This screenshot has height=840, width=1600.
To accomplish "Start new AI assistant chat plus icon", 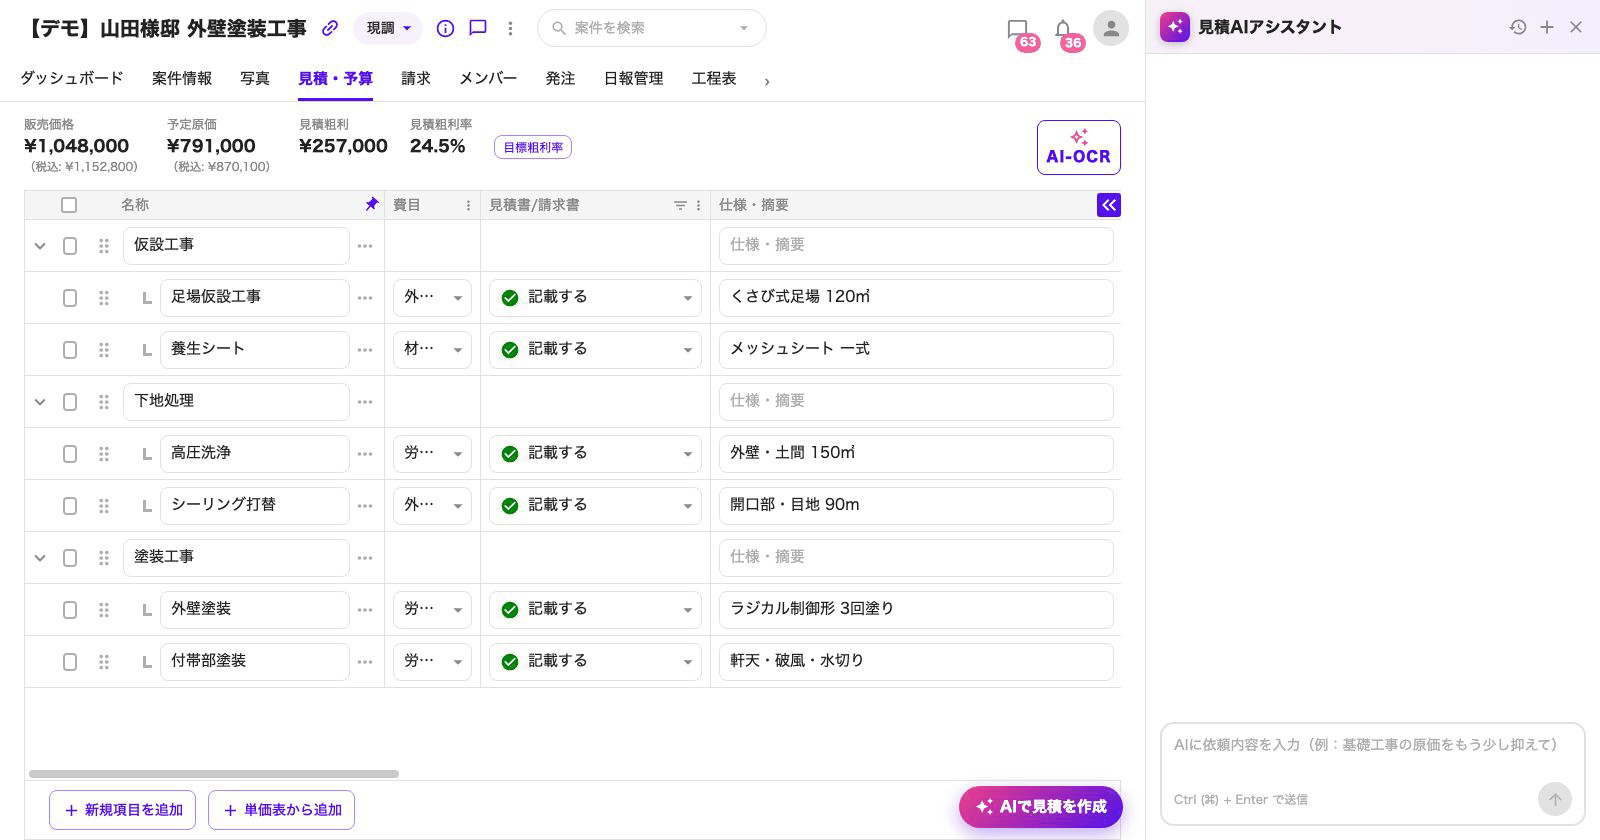I will click(1547, 27).
